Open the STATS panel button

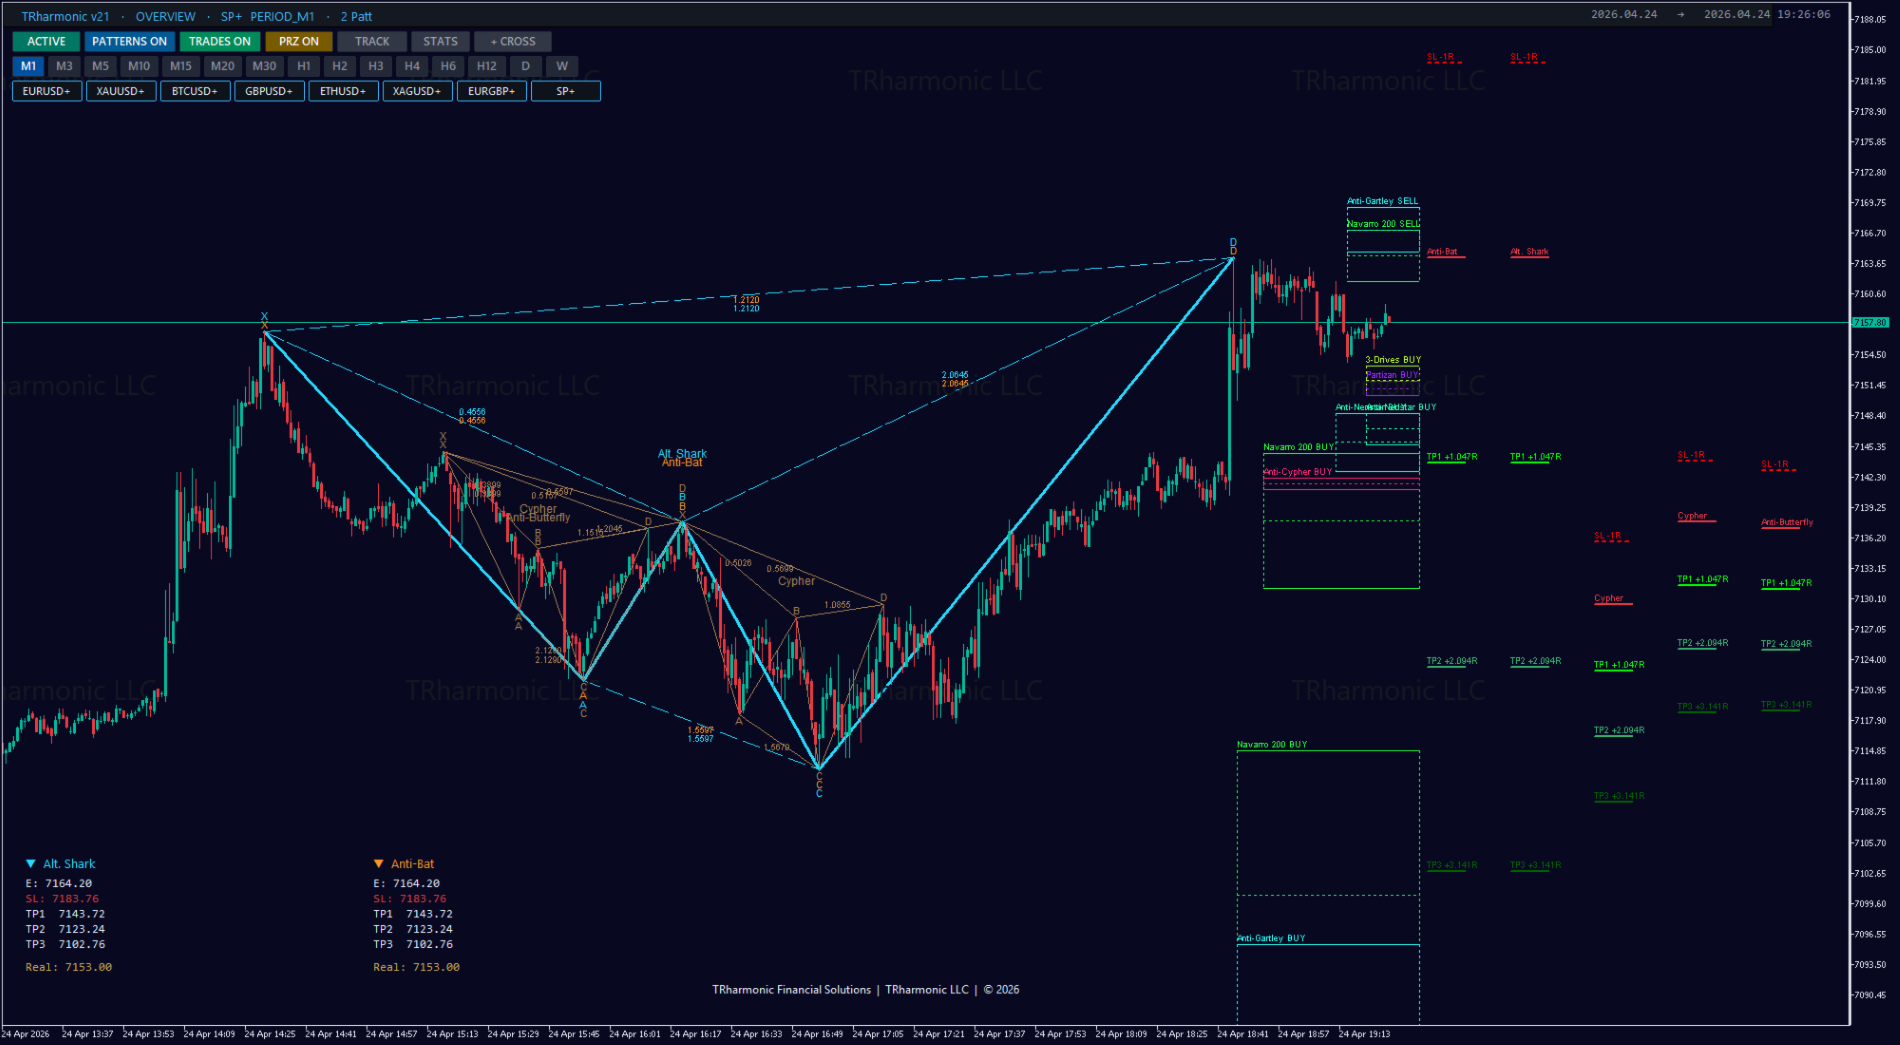(440, 41)
